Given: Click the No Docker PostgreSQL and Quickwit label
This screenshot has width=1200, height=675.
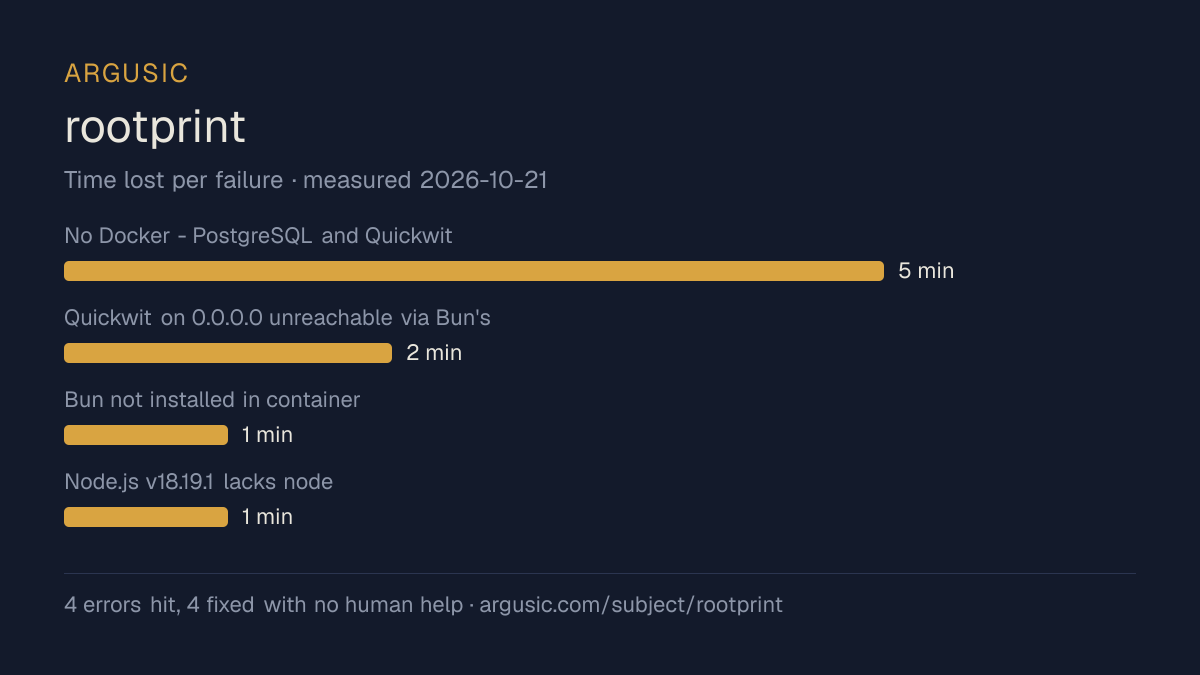Looking at the screenshot, I should [x=258, y=236].
